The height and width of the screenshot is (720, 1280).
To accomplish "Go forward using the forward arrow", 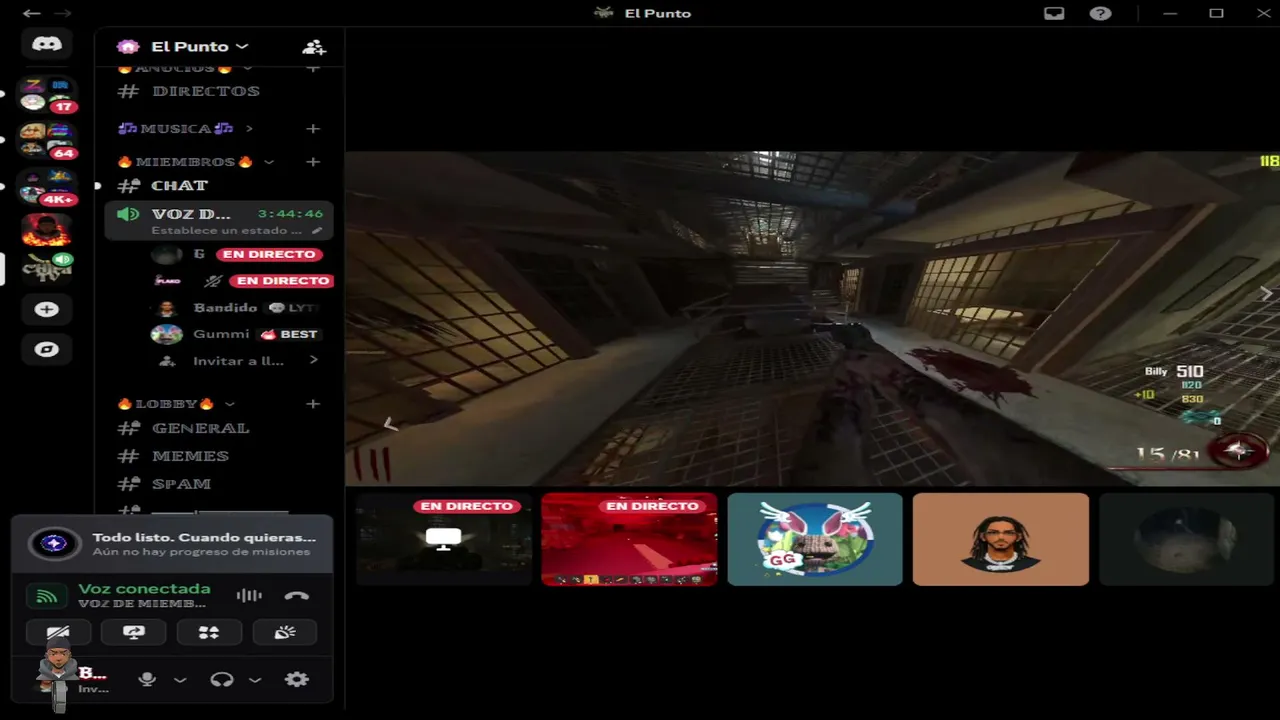I will [62, 13].
